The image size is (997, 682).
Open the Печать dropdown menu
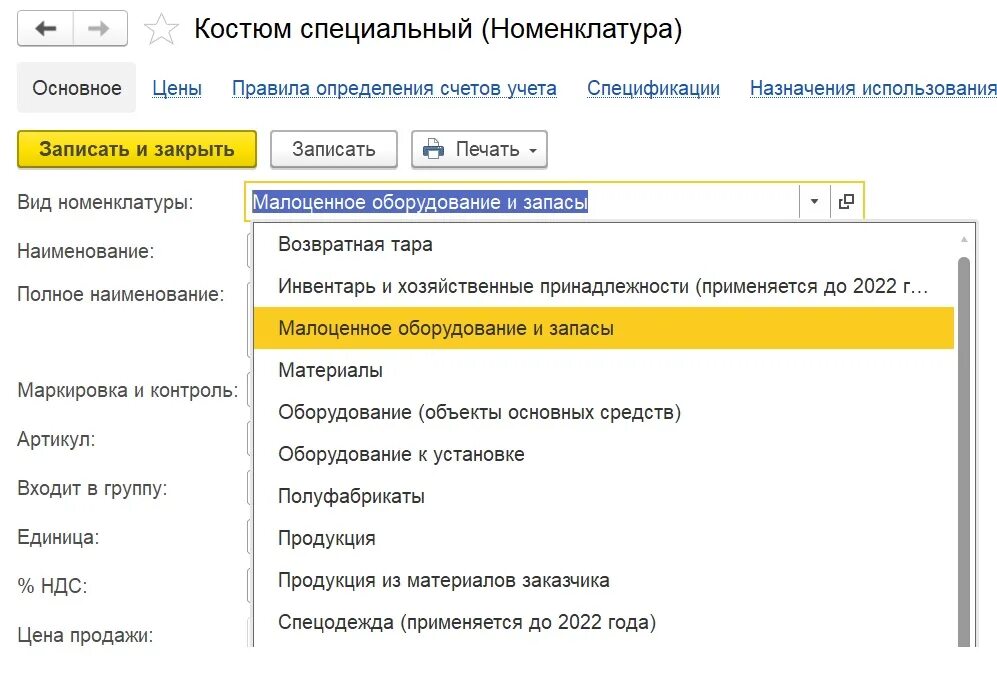479,149
